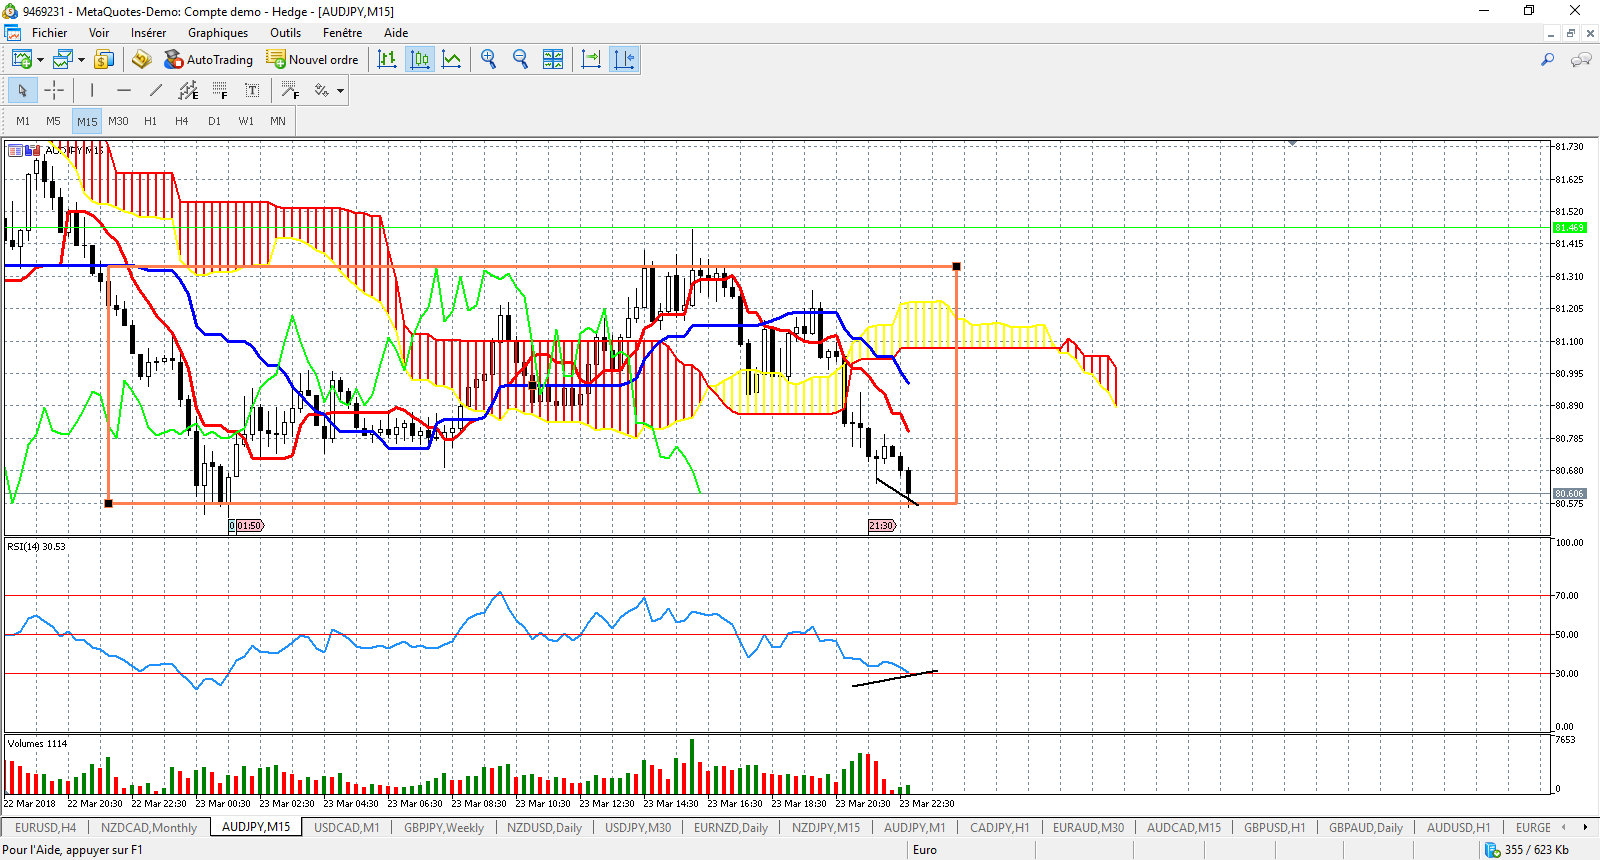The image size is (1600, 860).
Task: Open a new chart window
Action: pos(21,60)
